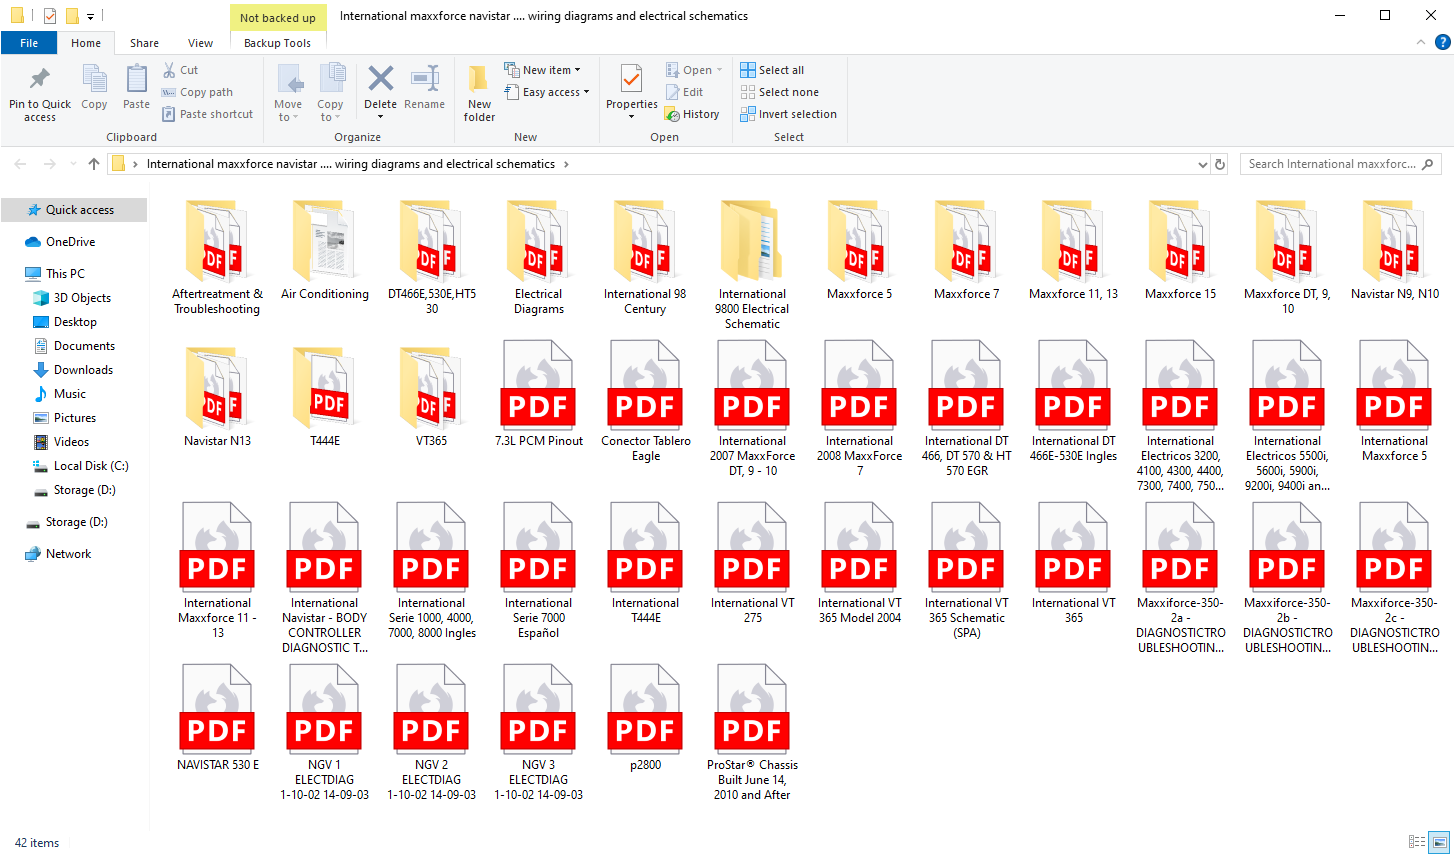Open the recent locations dropdown arrow

(73, 164)
